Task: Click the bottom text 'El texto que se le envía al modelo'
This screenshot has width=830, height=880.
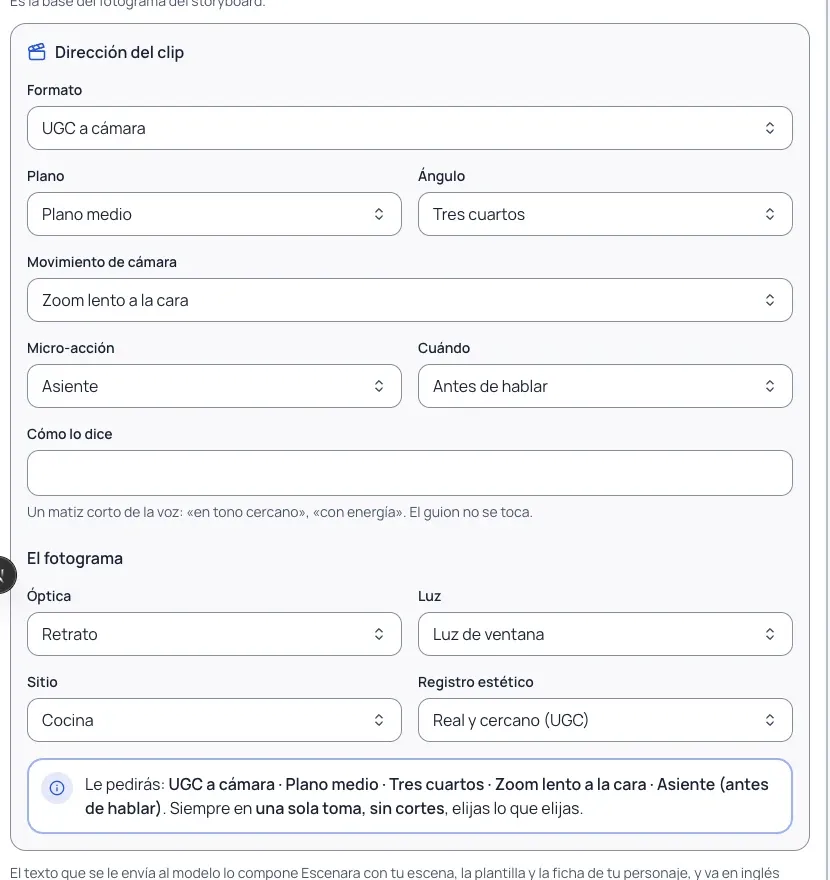Action: [395, 873]
